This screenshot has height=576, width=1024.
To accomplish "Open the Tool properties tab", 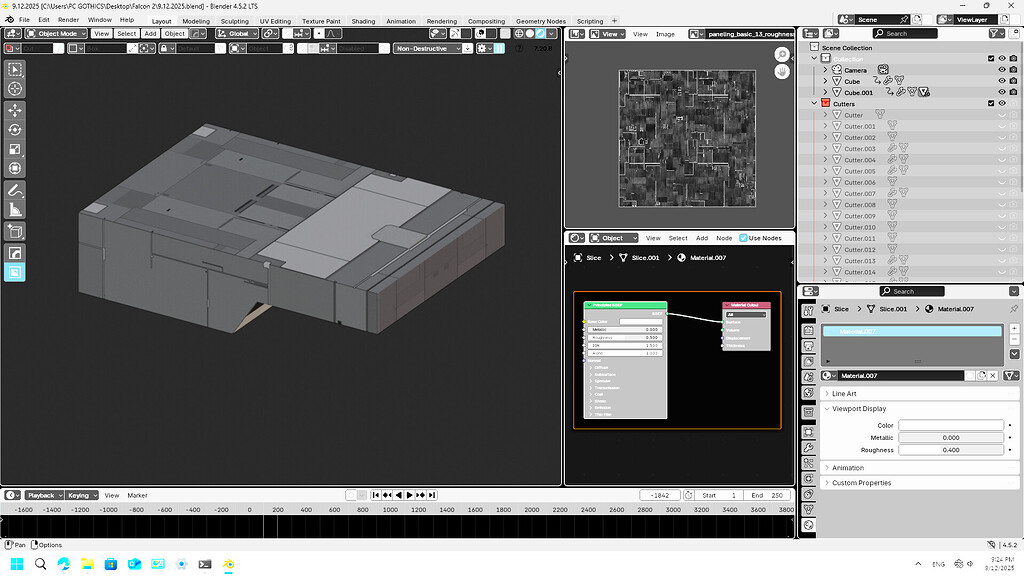I will (808, 311).
